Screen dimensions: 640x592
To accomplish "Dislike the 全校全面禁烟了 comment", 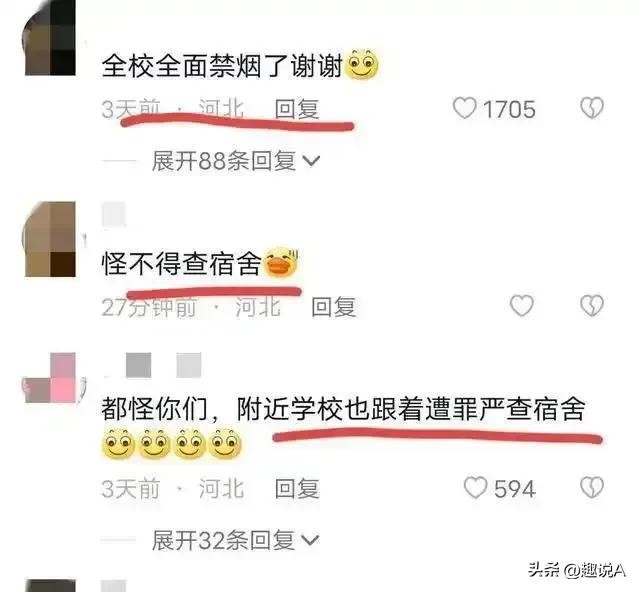I will (592, 108).
